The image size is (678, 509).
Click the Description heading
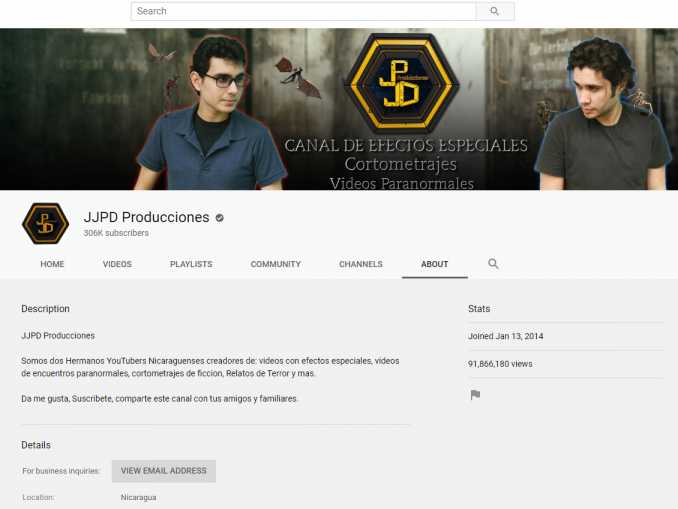click(45, 309)
